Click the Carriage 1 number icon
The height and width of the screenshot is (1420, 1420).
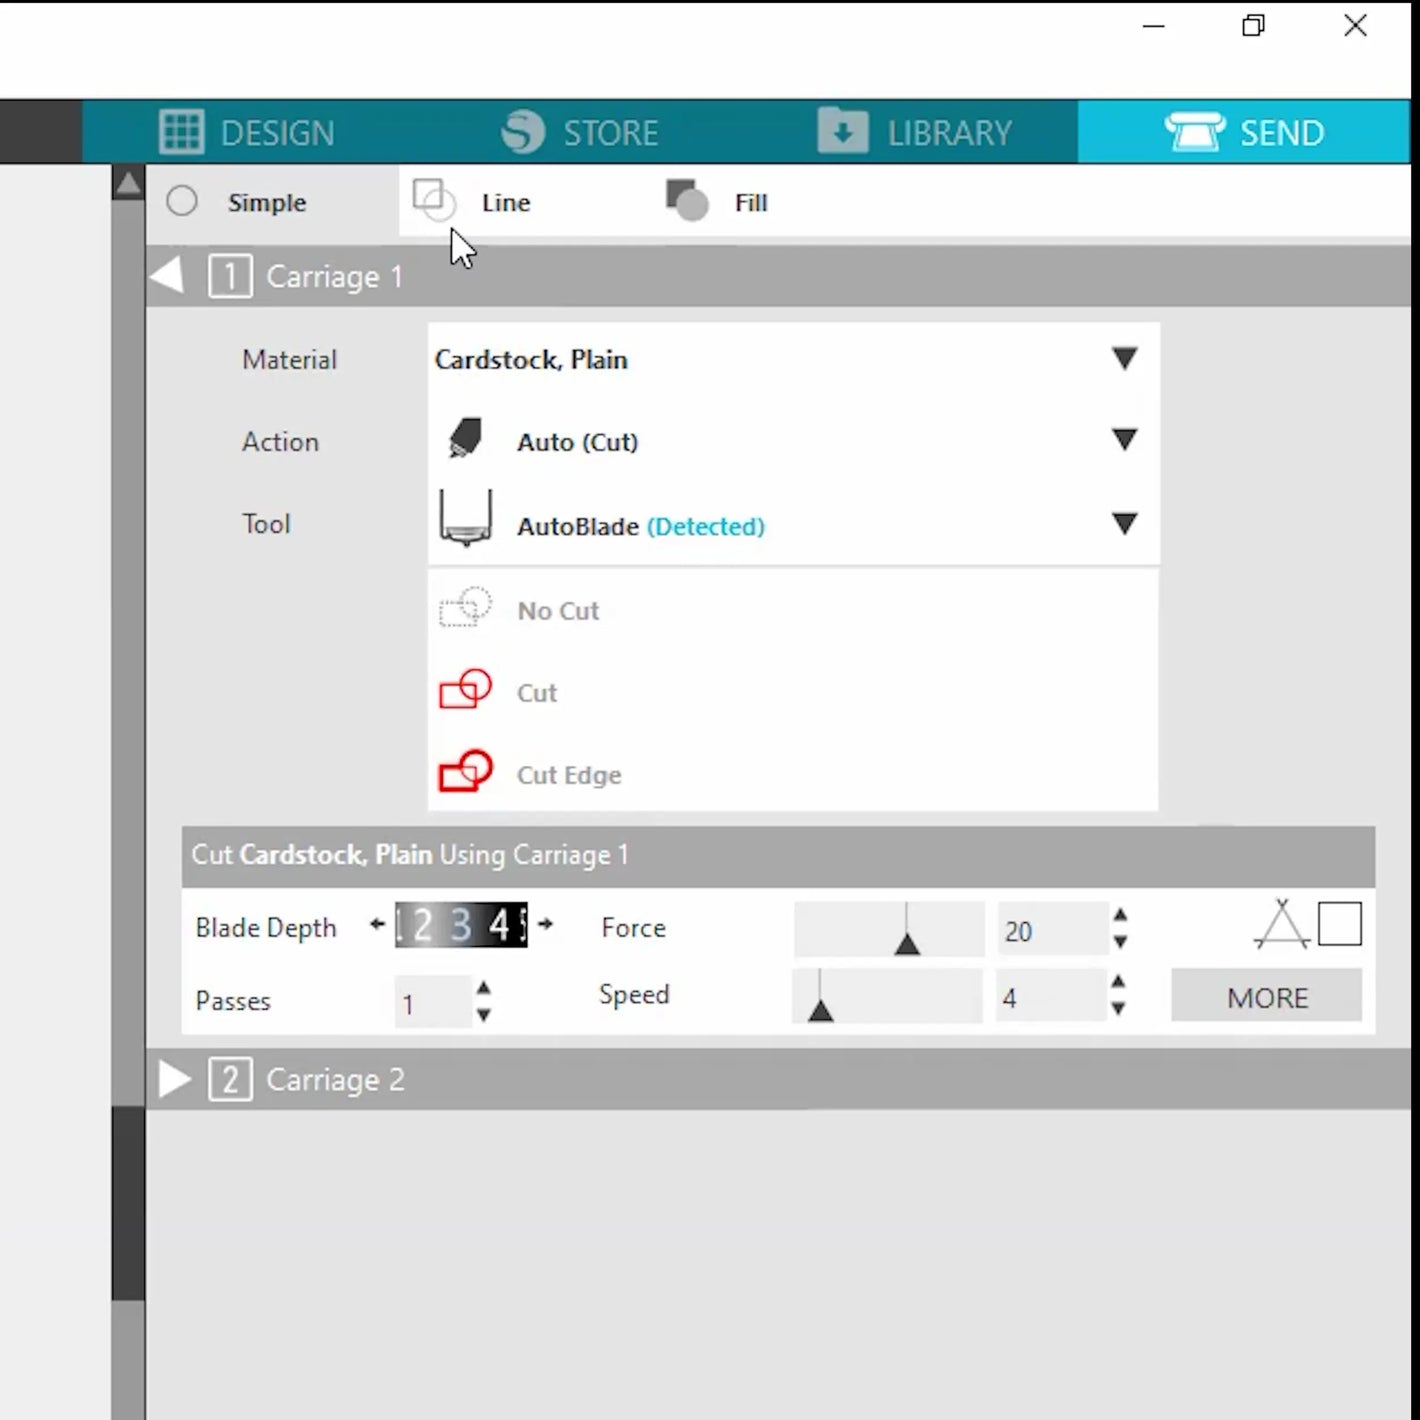230,276
